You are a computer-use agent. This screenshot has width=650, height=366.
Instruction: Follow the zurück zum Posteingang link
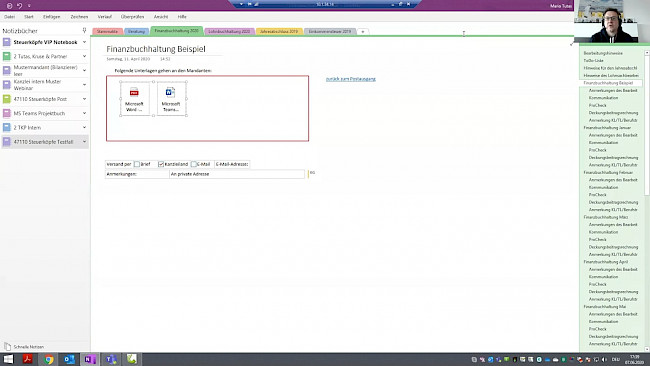click(351, 79)
